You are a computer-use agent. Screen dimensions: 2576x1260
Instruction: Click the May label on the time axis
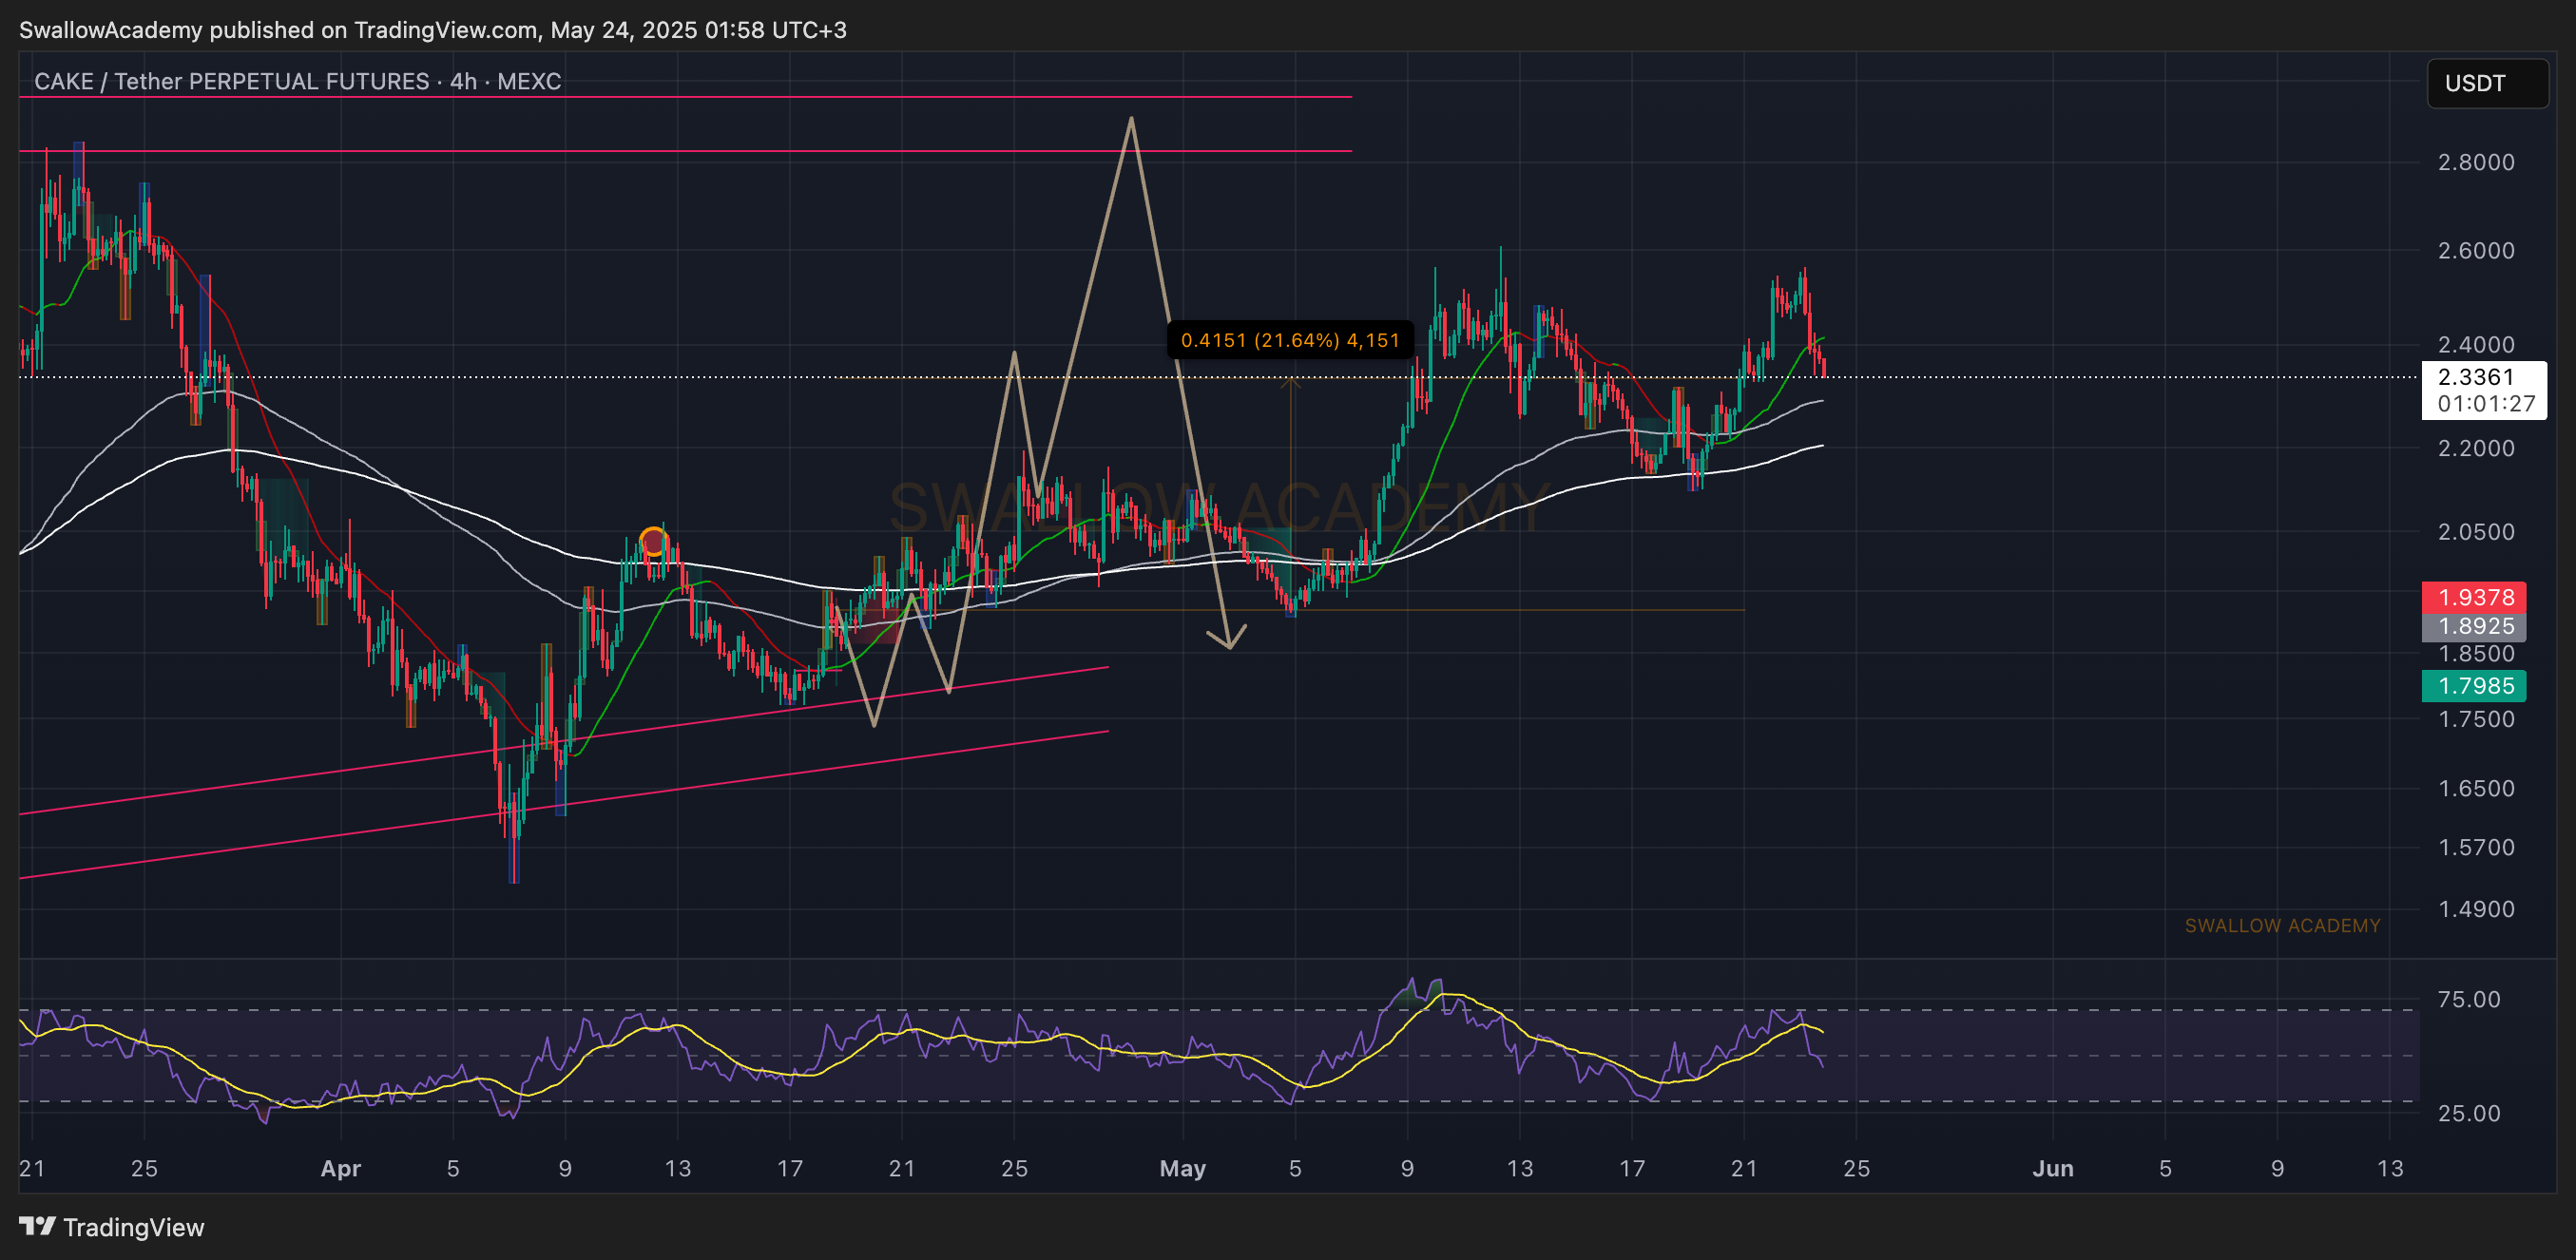point(1182,1168)
